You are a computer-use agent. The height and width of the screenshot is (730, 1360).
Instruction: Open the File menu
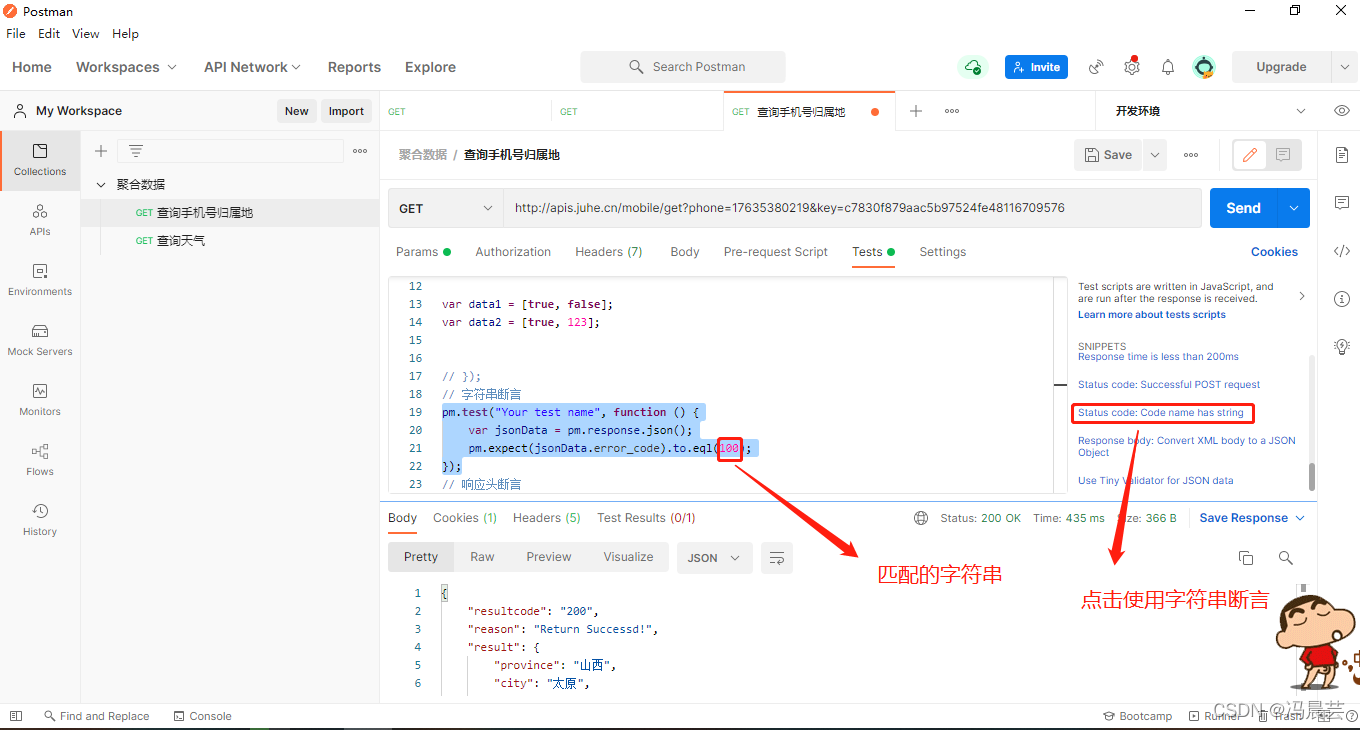pyautogui.click(x=16, y=33)
